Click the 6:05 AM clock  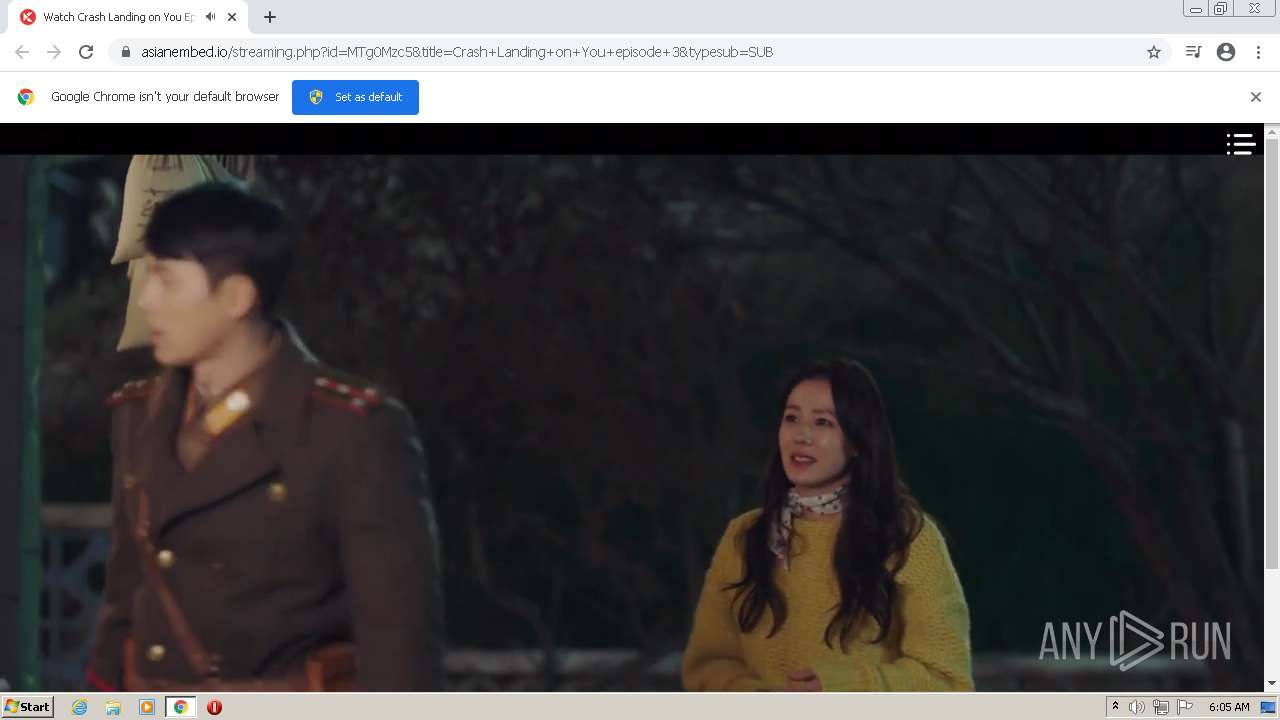coord(1229,707)
